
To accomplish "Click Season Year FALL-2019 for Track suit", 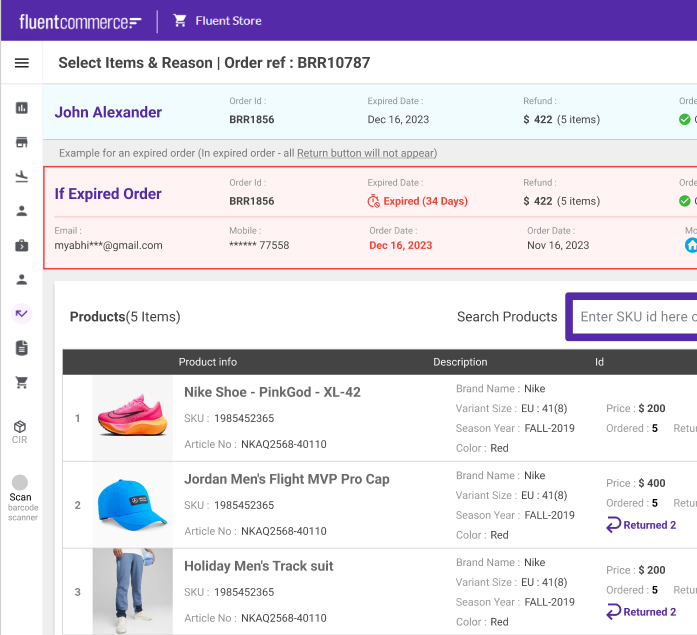I will point(515,602).
